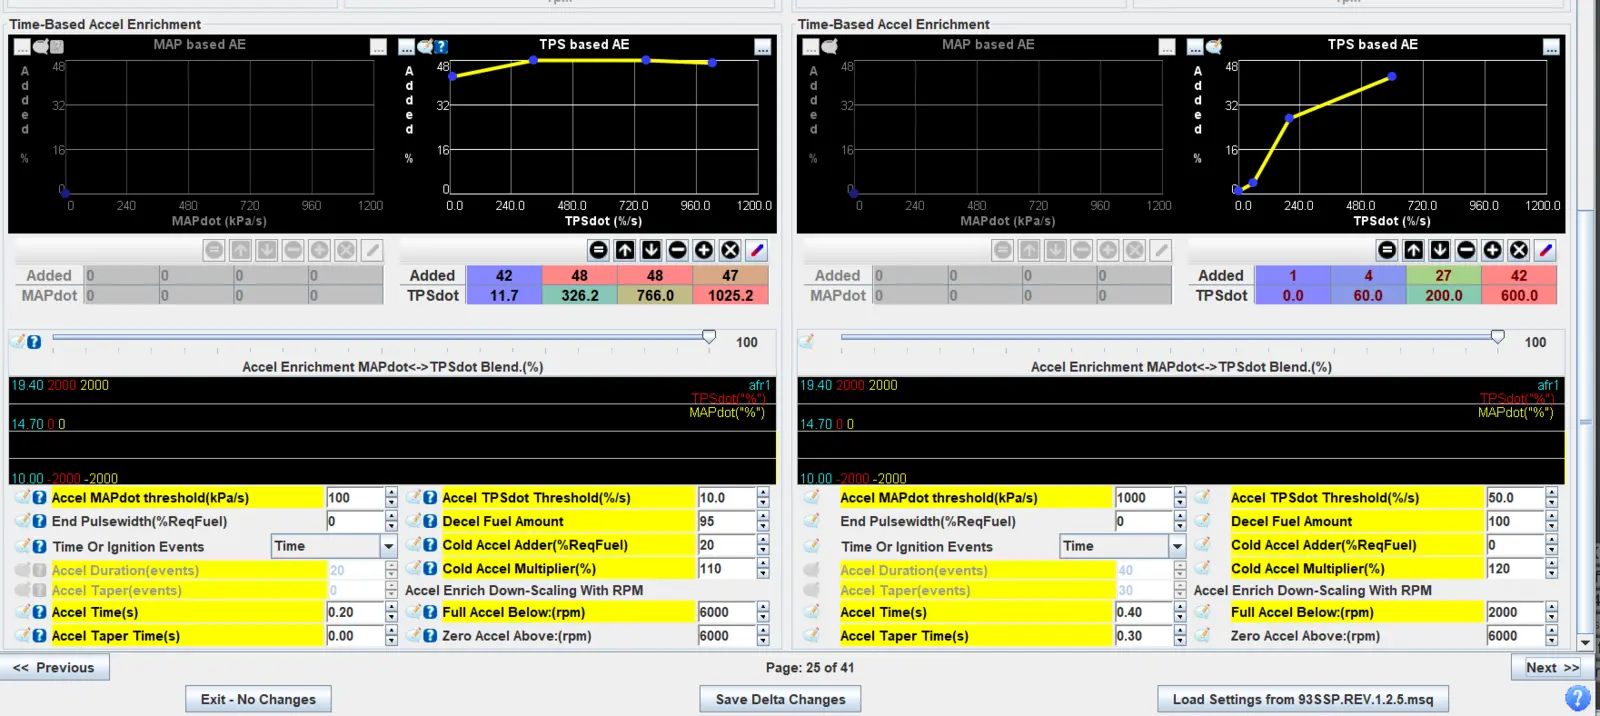Screen dimensions: 1600x716
Task: Increase right Cold Accel Multiplier(%) with up spinner
Action: (x=1552, y=563)
